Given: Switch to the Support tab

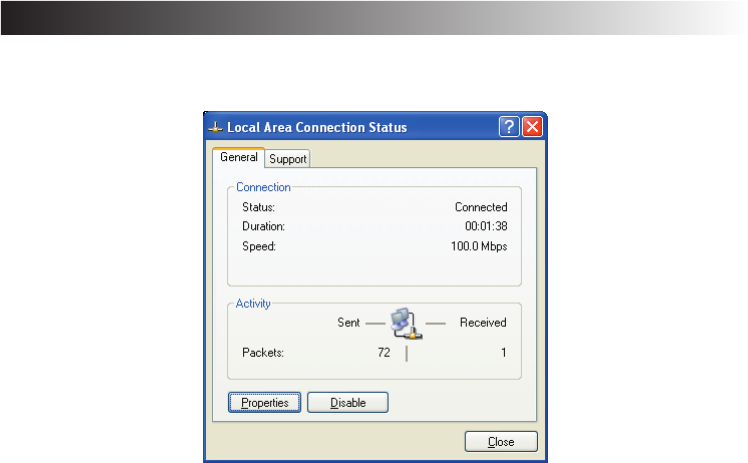Looking at the screenshot, I should point(288,159).
